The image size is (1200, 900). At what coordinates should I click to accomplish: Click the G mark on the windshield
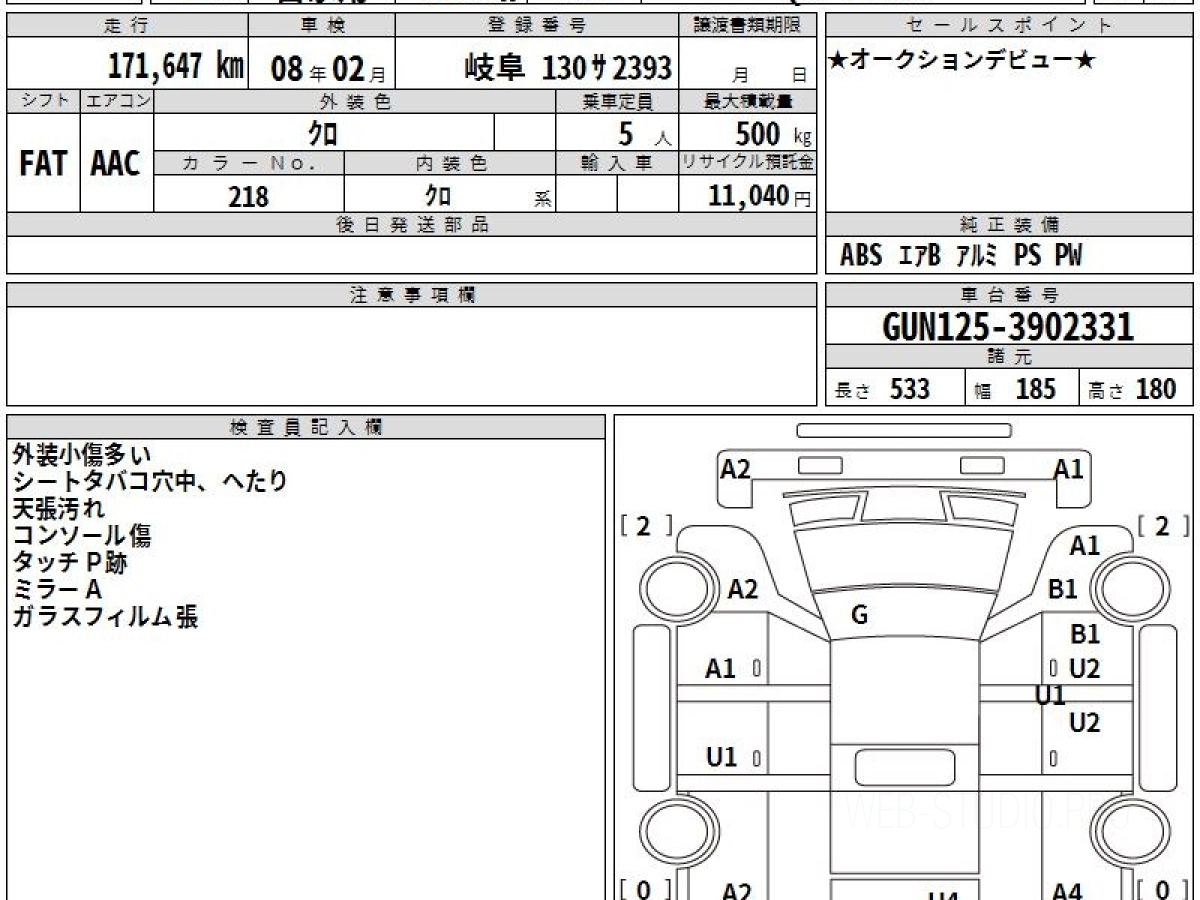859,616
